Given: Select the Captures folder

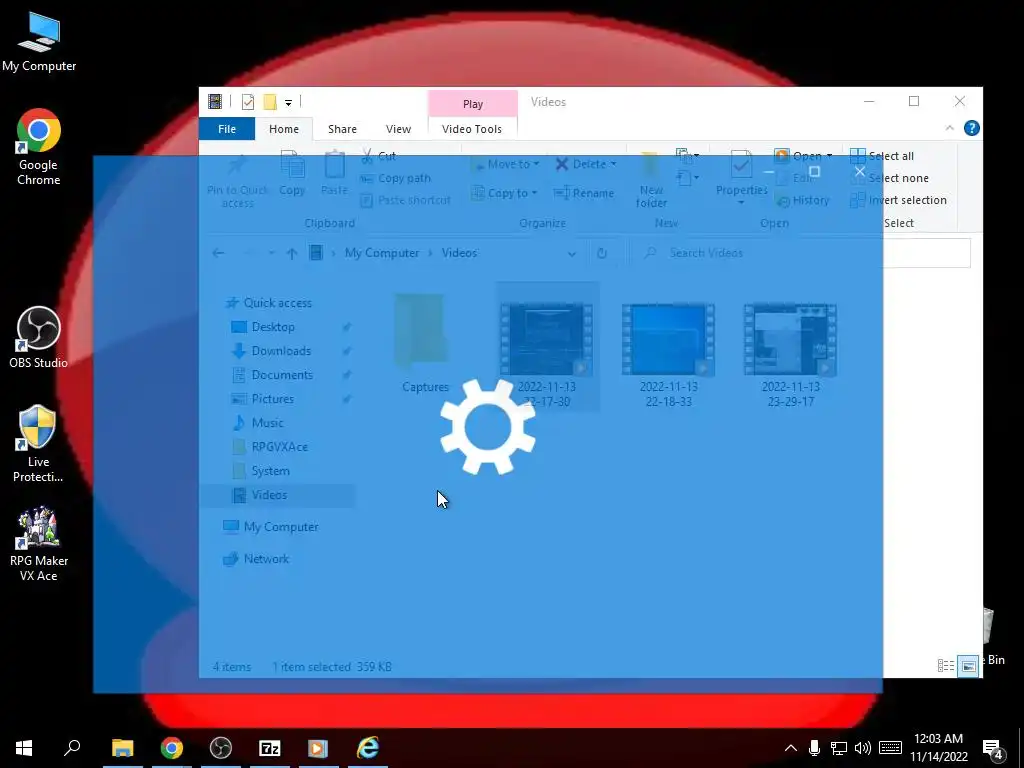Looking at the screenshot, I should [424, 344].
